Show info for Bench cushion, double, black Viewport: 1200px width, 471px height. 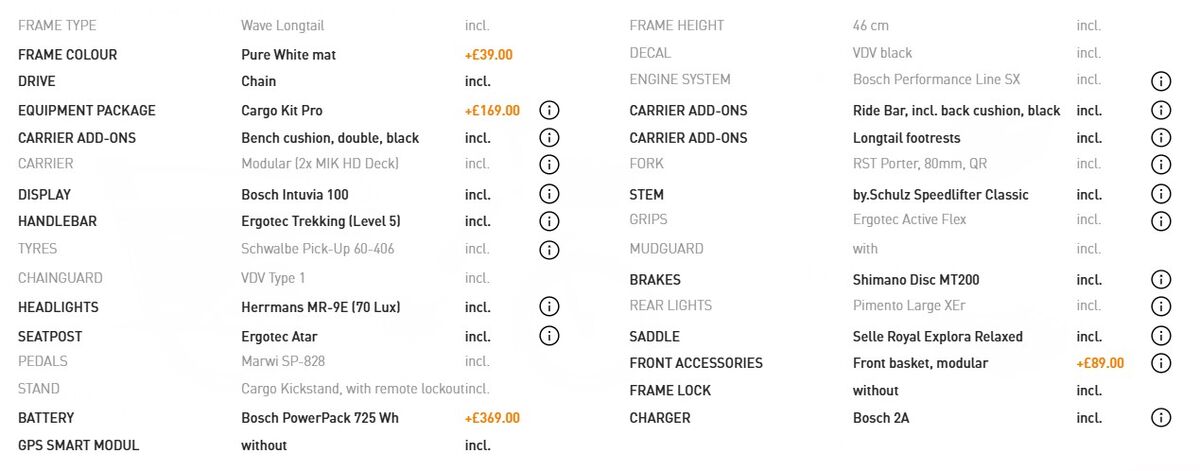coord(549,137)
